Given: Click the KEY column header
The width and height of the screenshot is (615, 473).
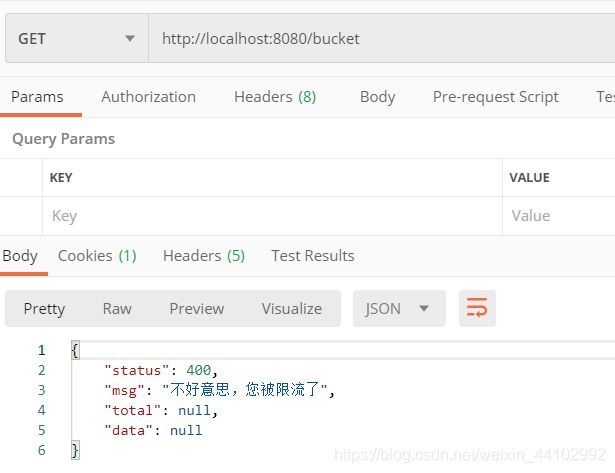Looking at the screenshot, I should click(x=61, y=178).
